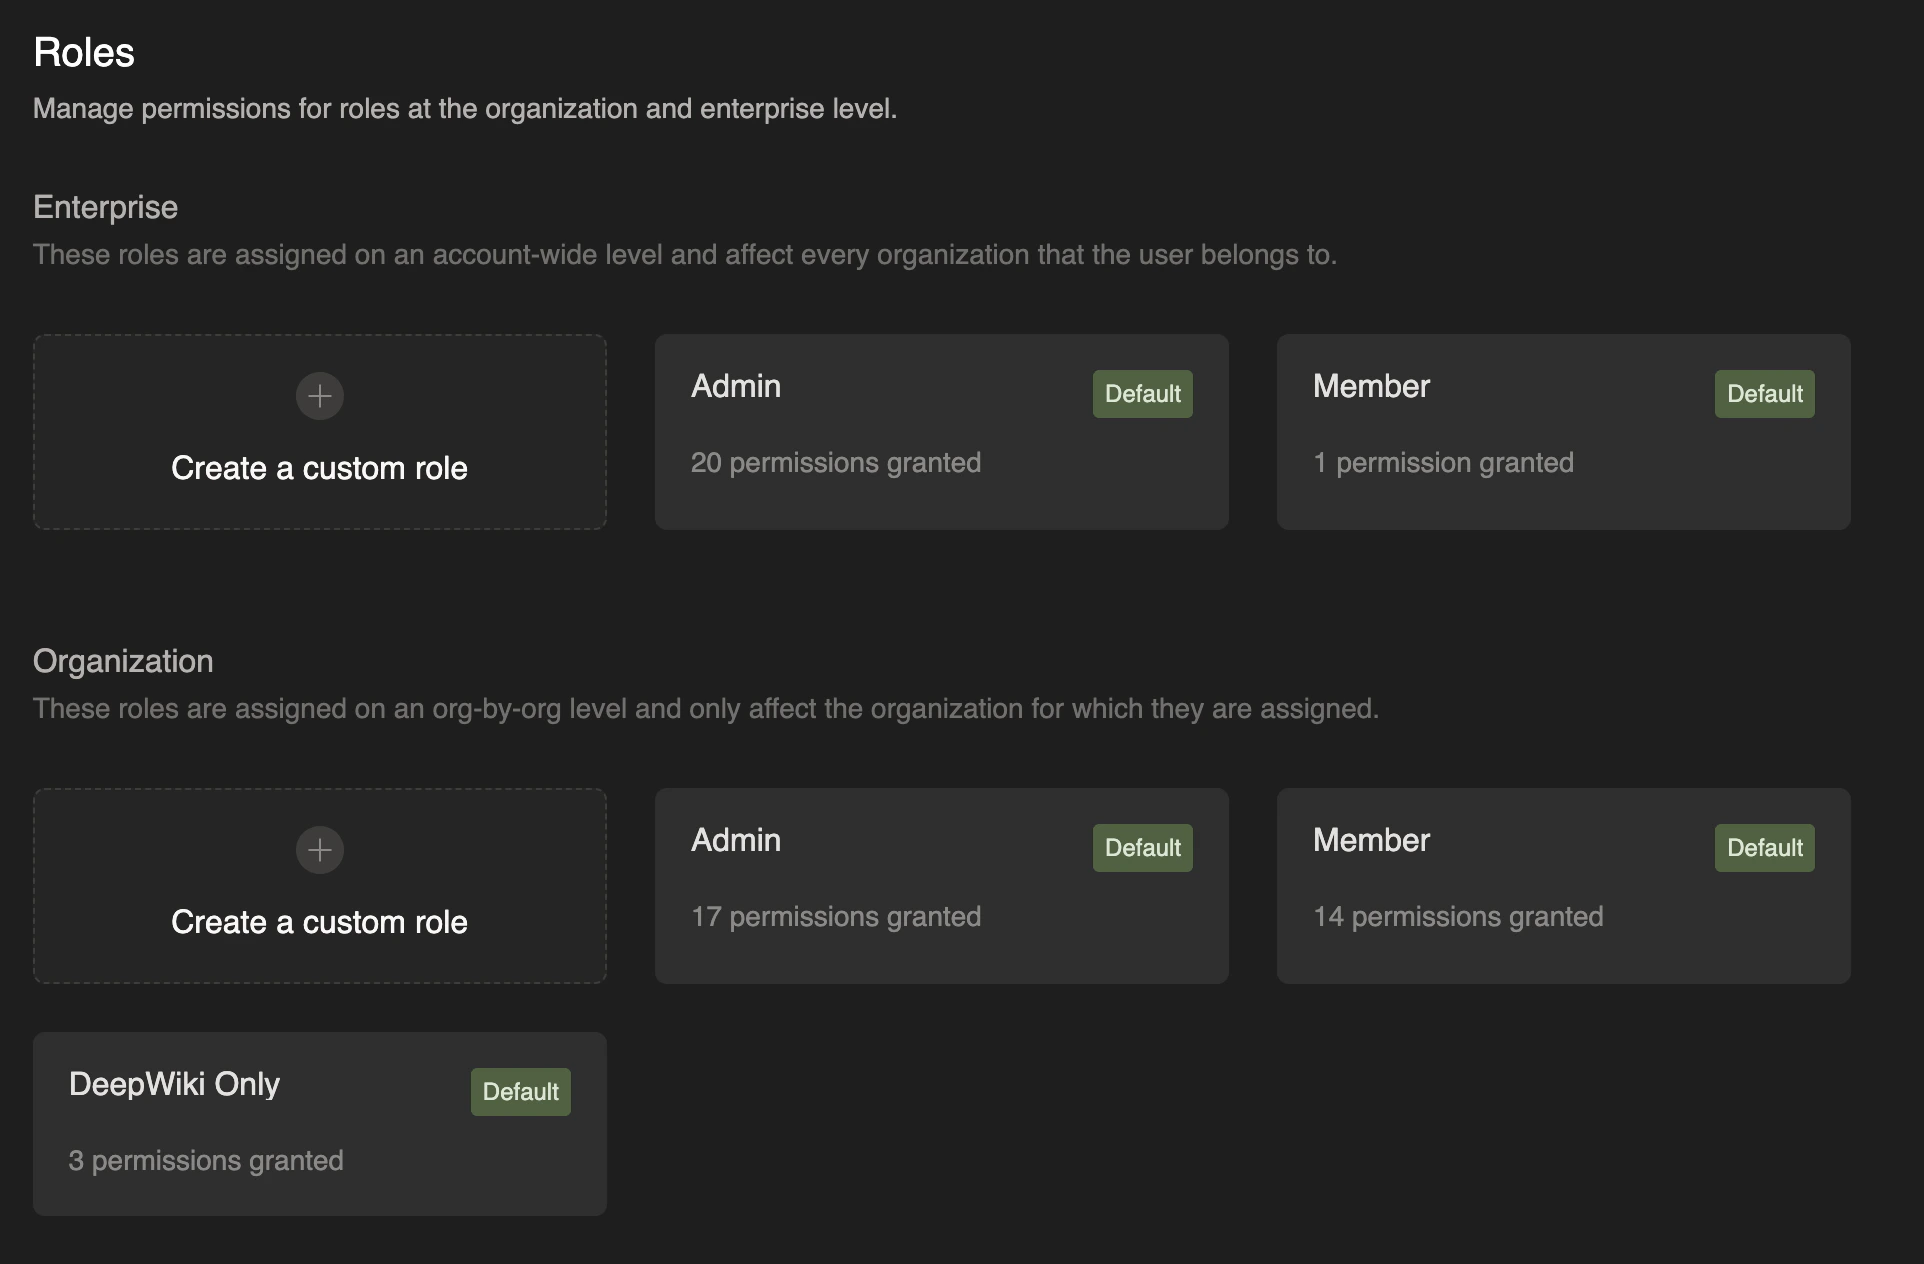Click '14 permissions granted' text

[1458, 917]
